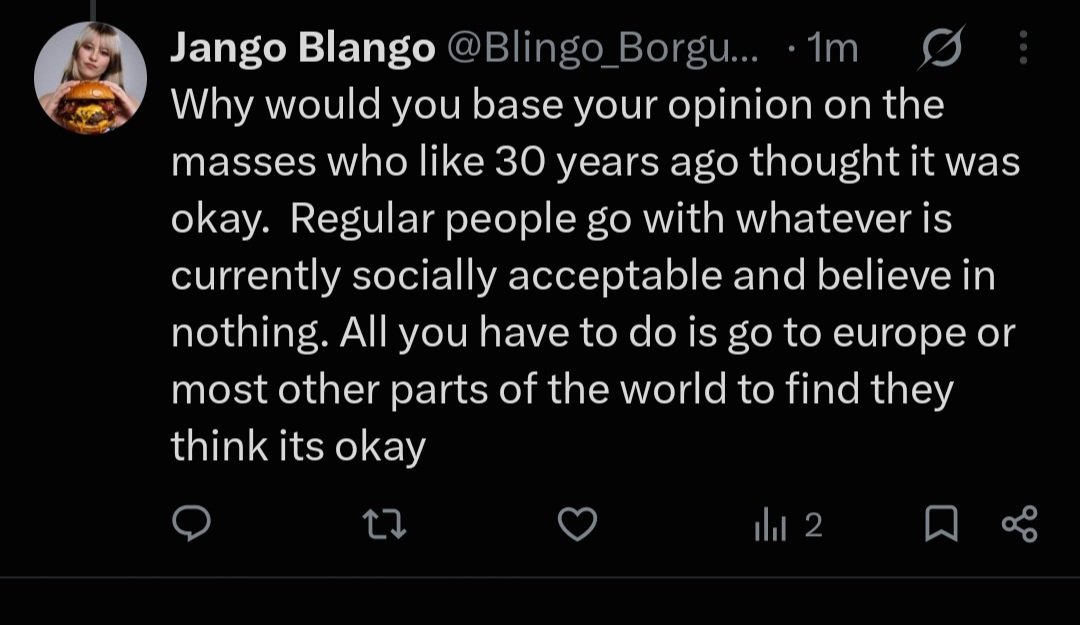
Task: Open the view analytics bar-chart icon
Action: (x=770, y=524)
